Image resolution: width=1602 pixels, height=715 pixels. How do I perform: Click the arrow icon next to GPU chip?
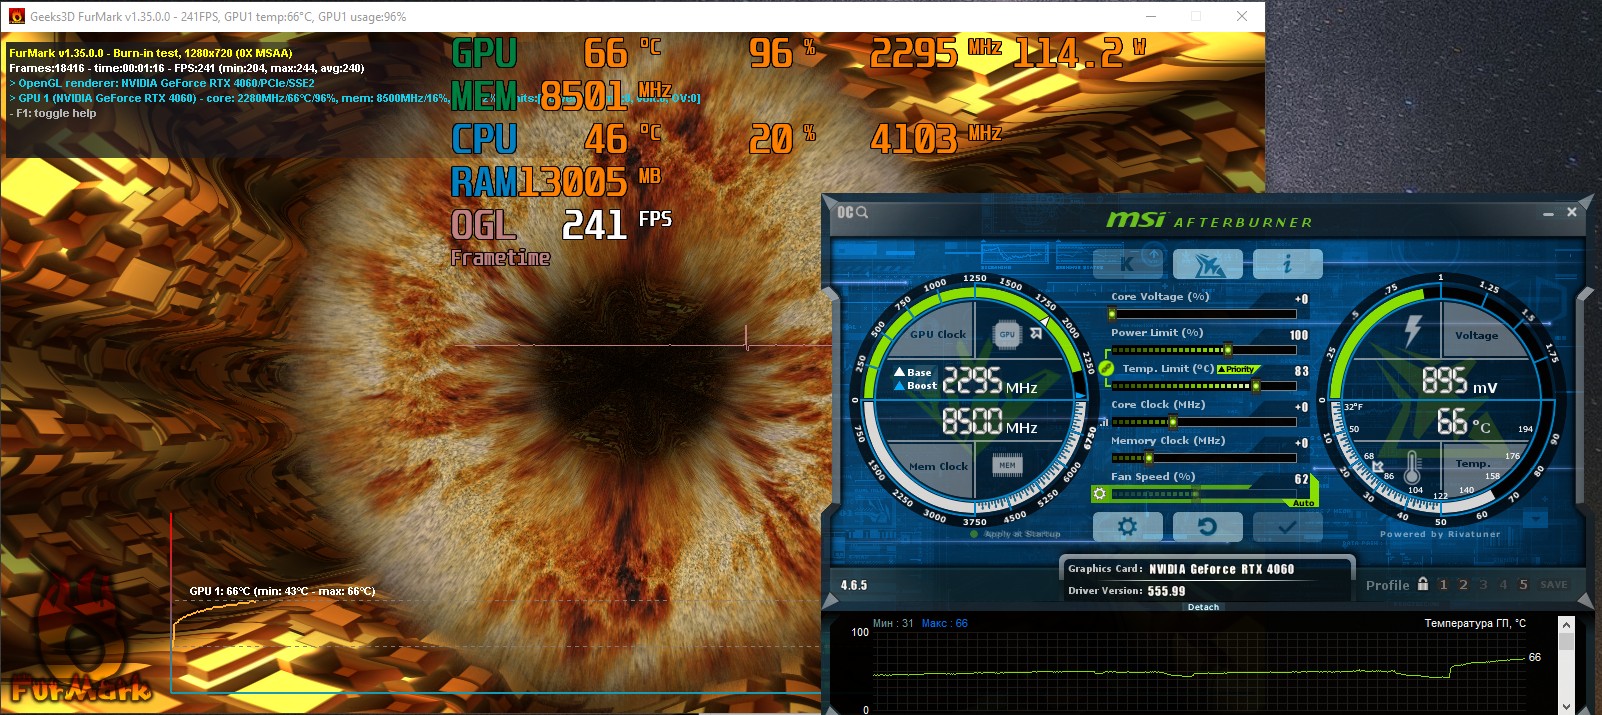coord(1036,334)
